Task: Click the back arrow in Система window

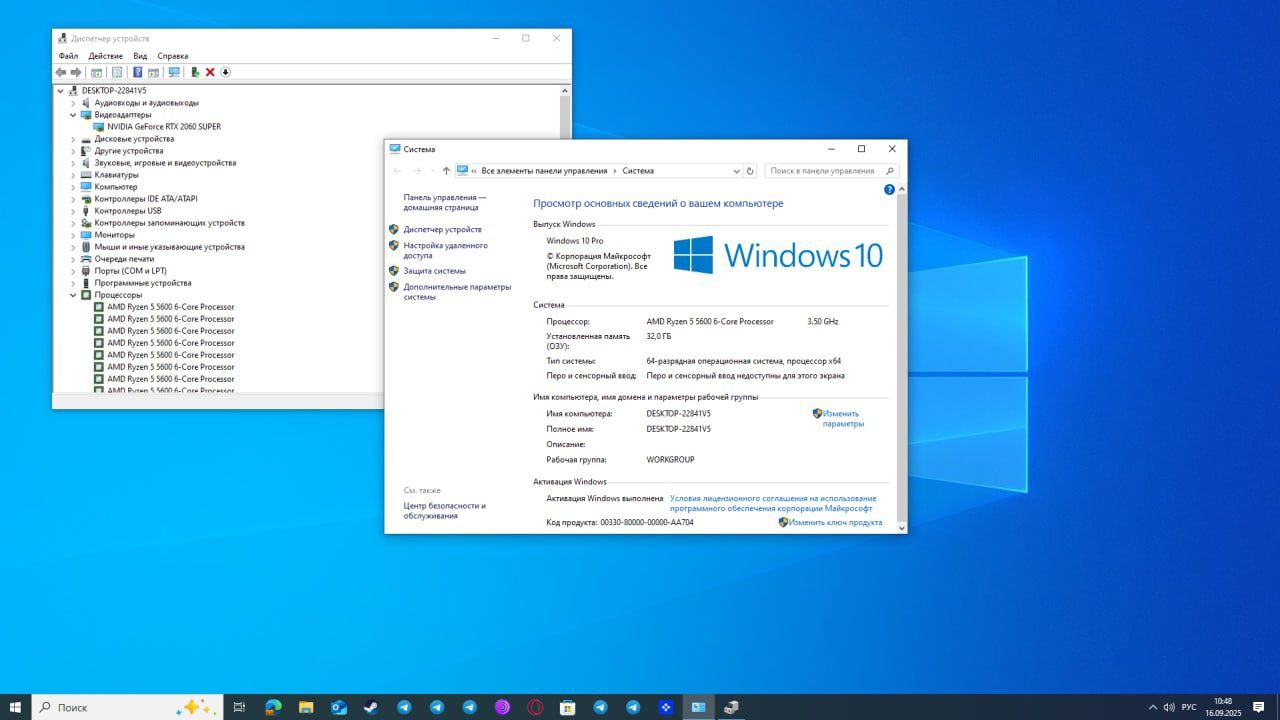Action: 397,171
